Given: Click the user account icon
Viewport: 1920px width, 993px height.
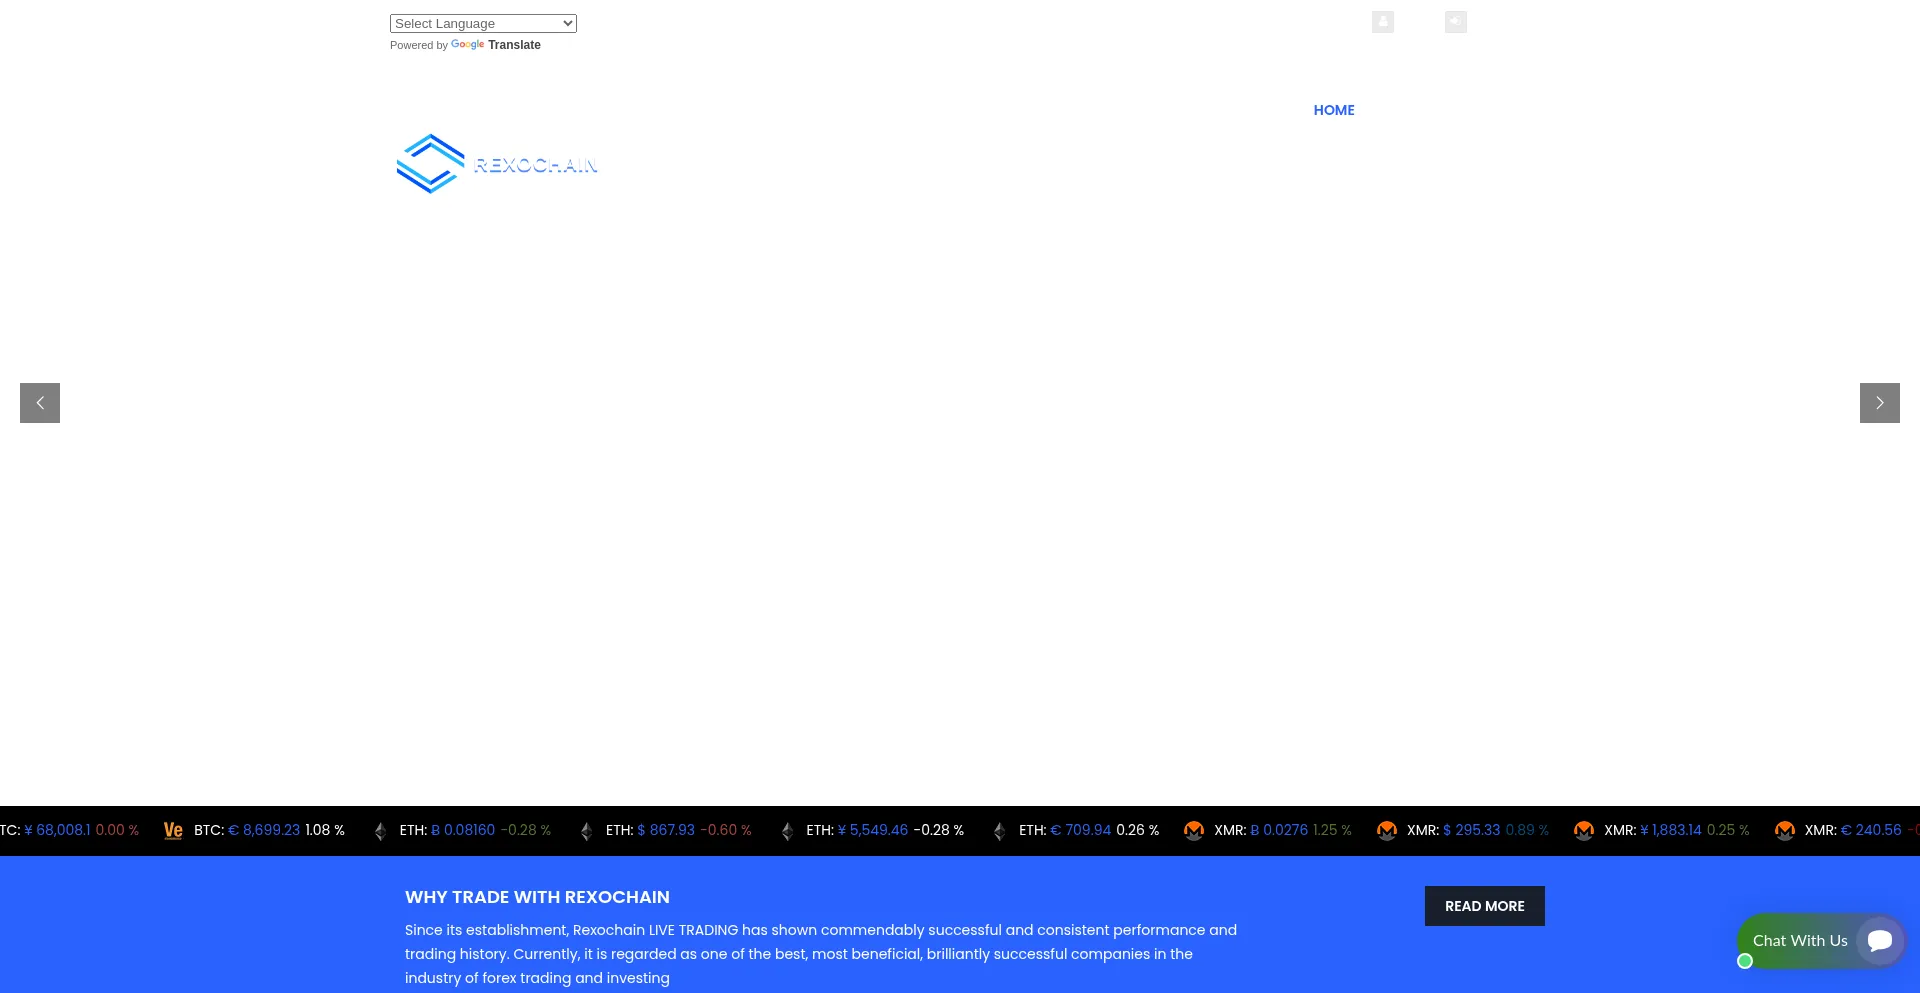Looking at the screenshot, I should click(x=1383, y=22).
